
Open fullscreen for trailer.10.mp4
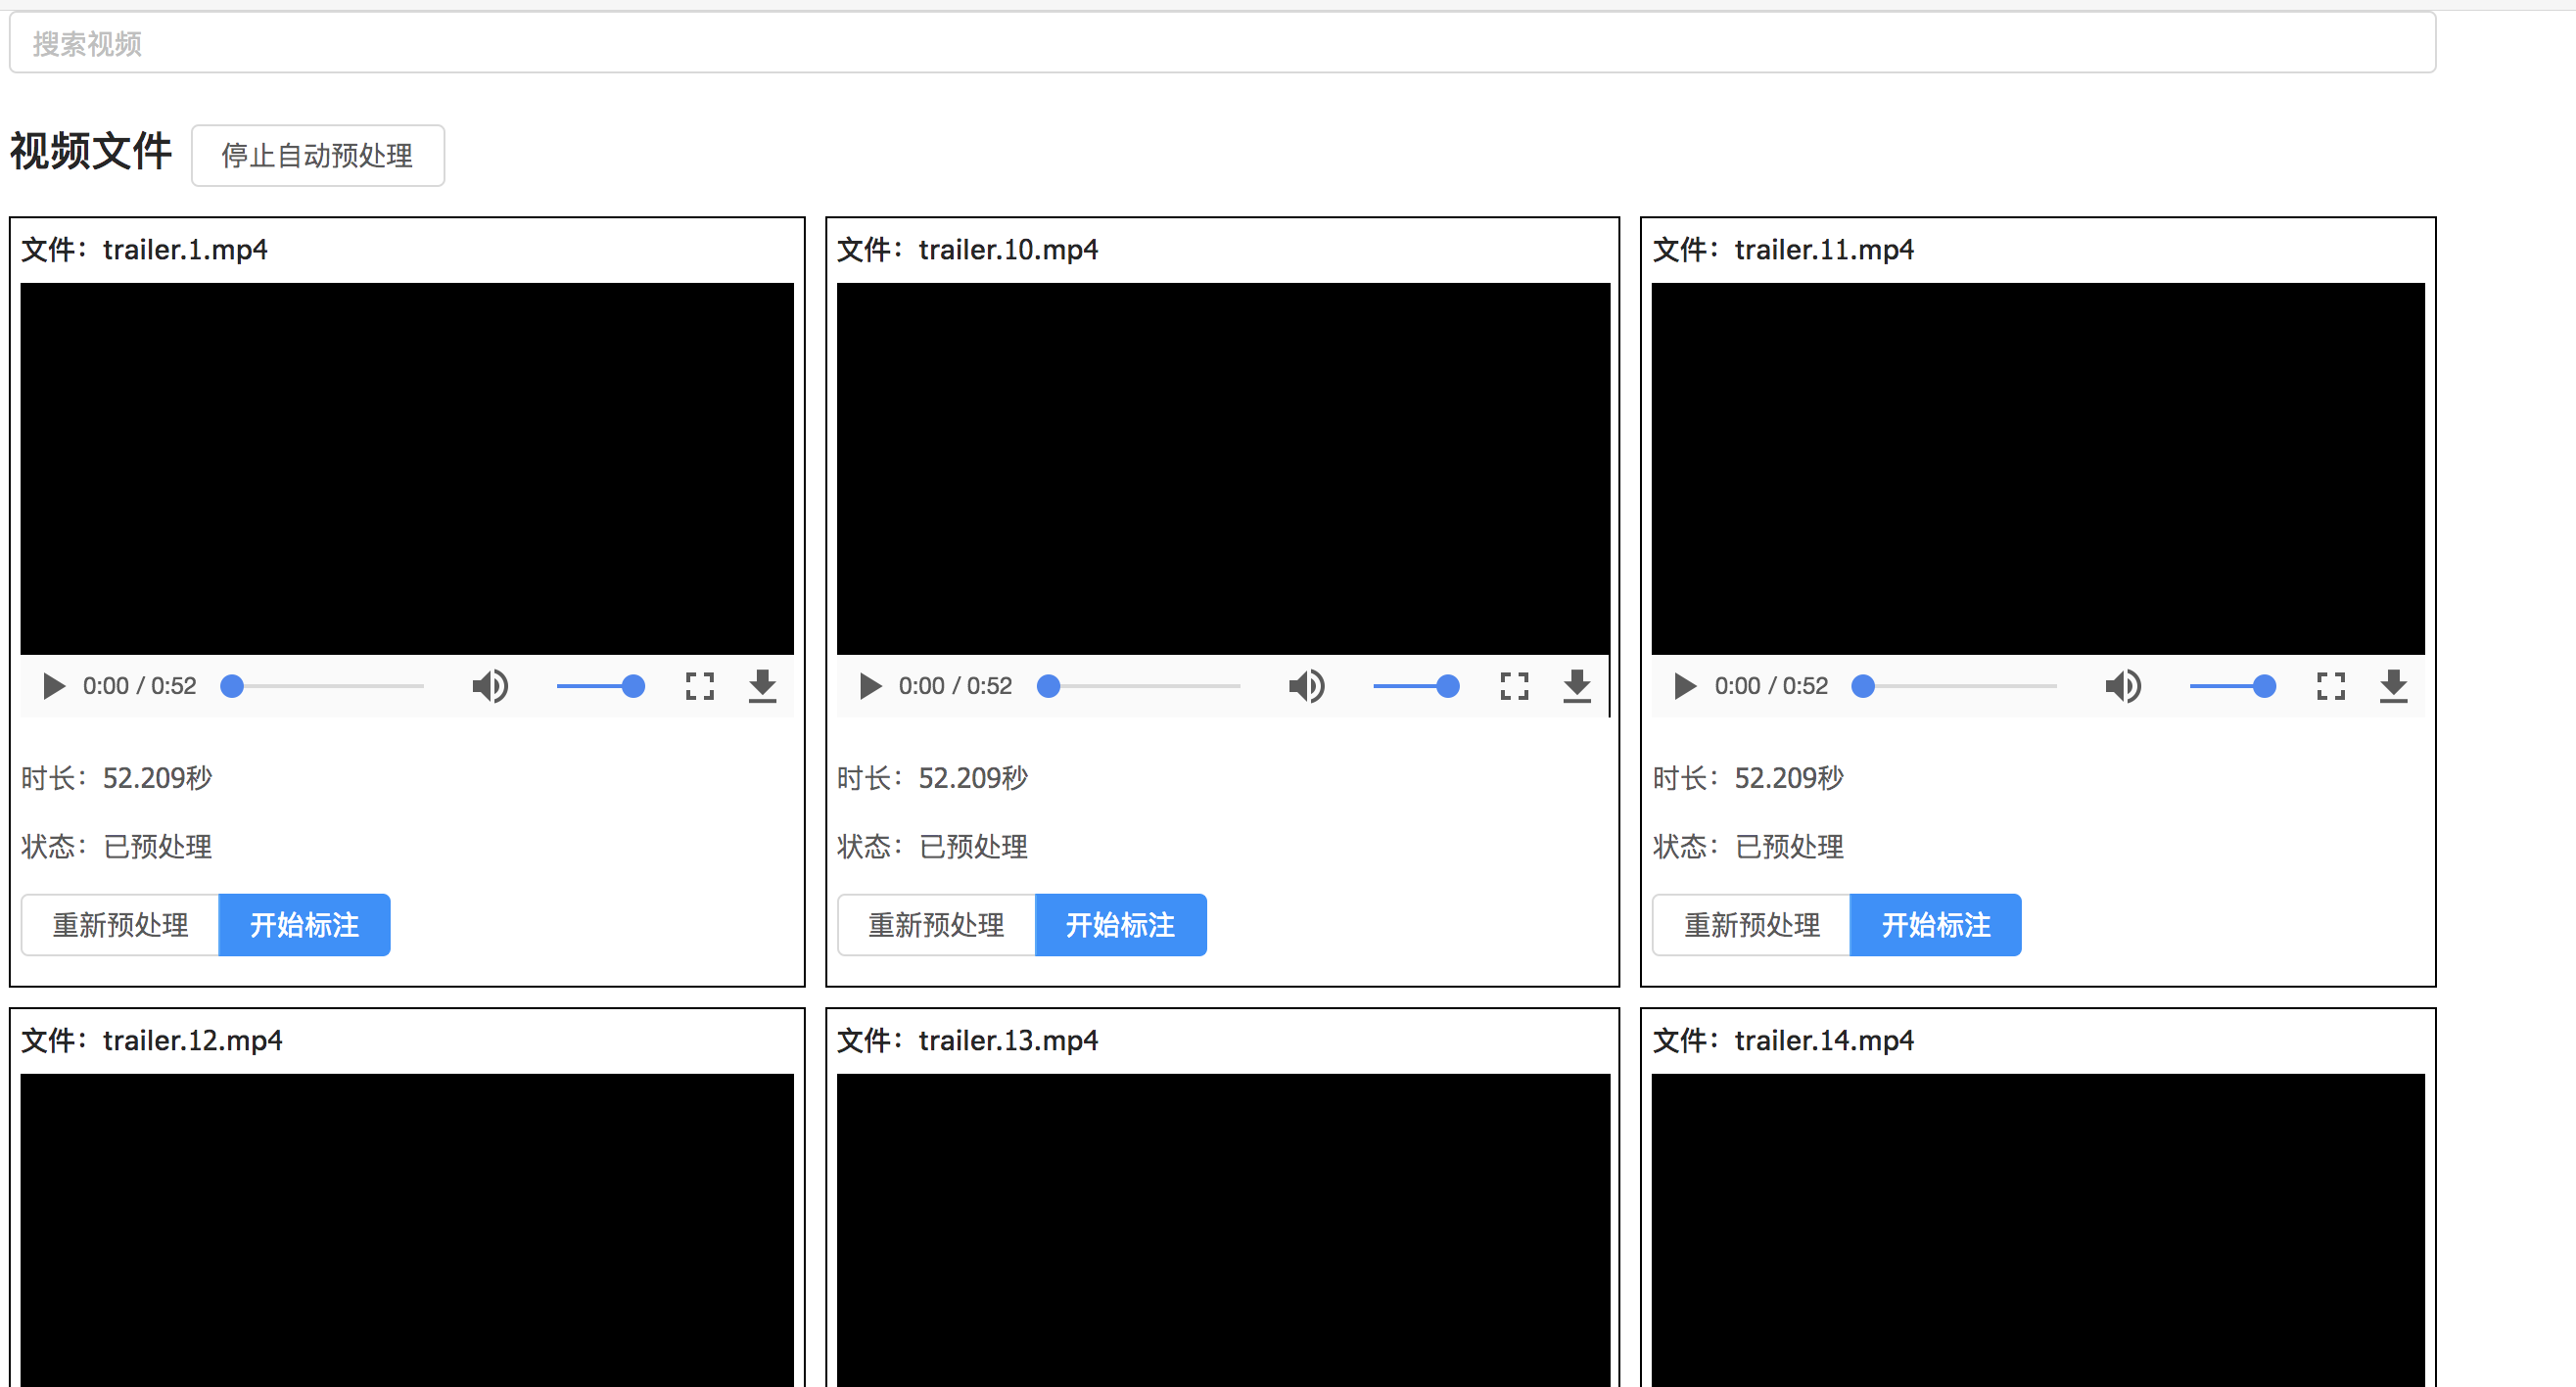point(1514,686)
